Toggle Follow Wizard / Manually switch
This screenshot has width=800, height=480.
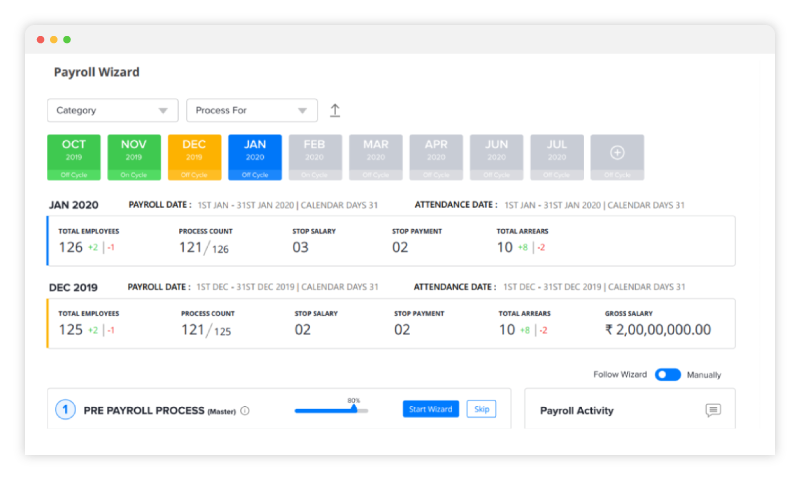point(668,375)
